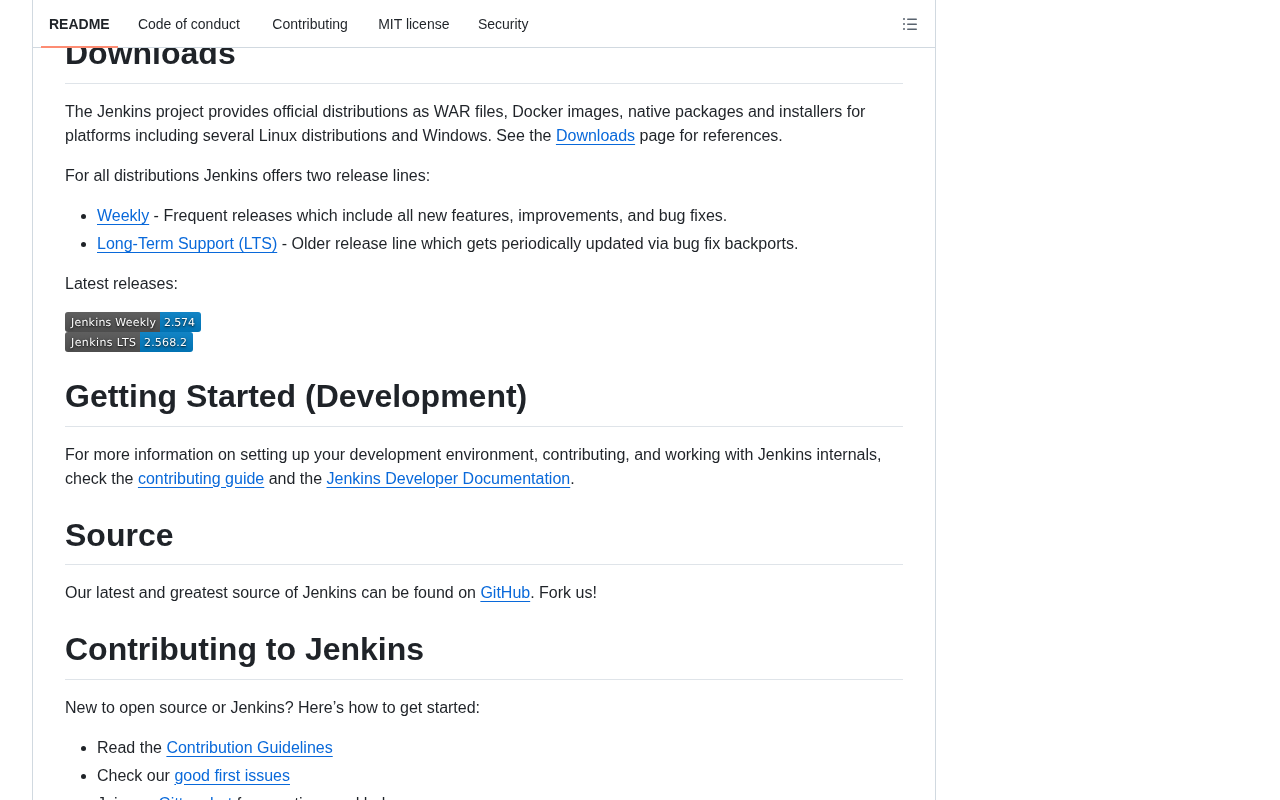Open the MIT license tab

(414, 24)
